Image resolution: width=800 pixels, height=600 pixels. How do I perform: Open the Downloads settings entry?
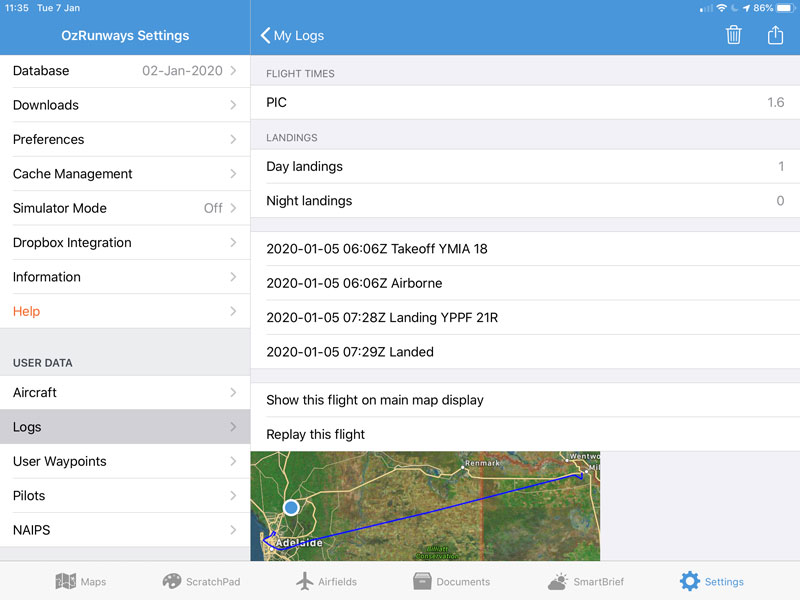pyautogui.click(x=125, y=105)
